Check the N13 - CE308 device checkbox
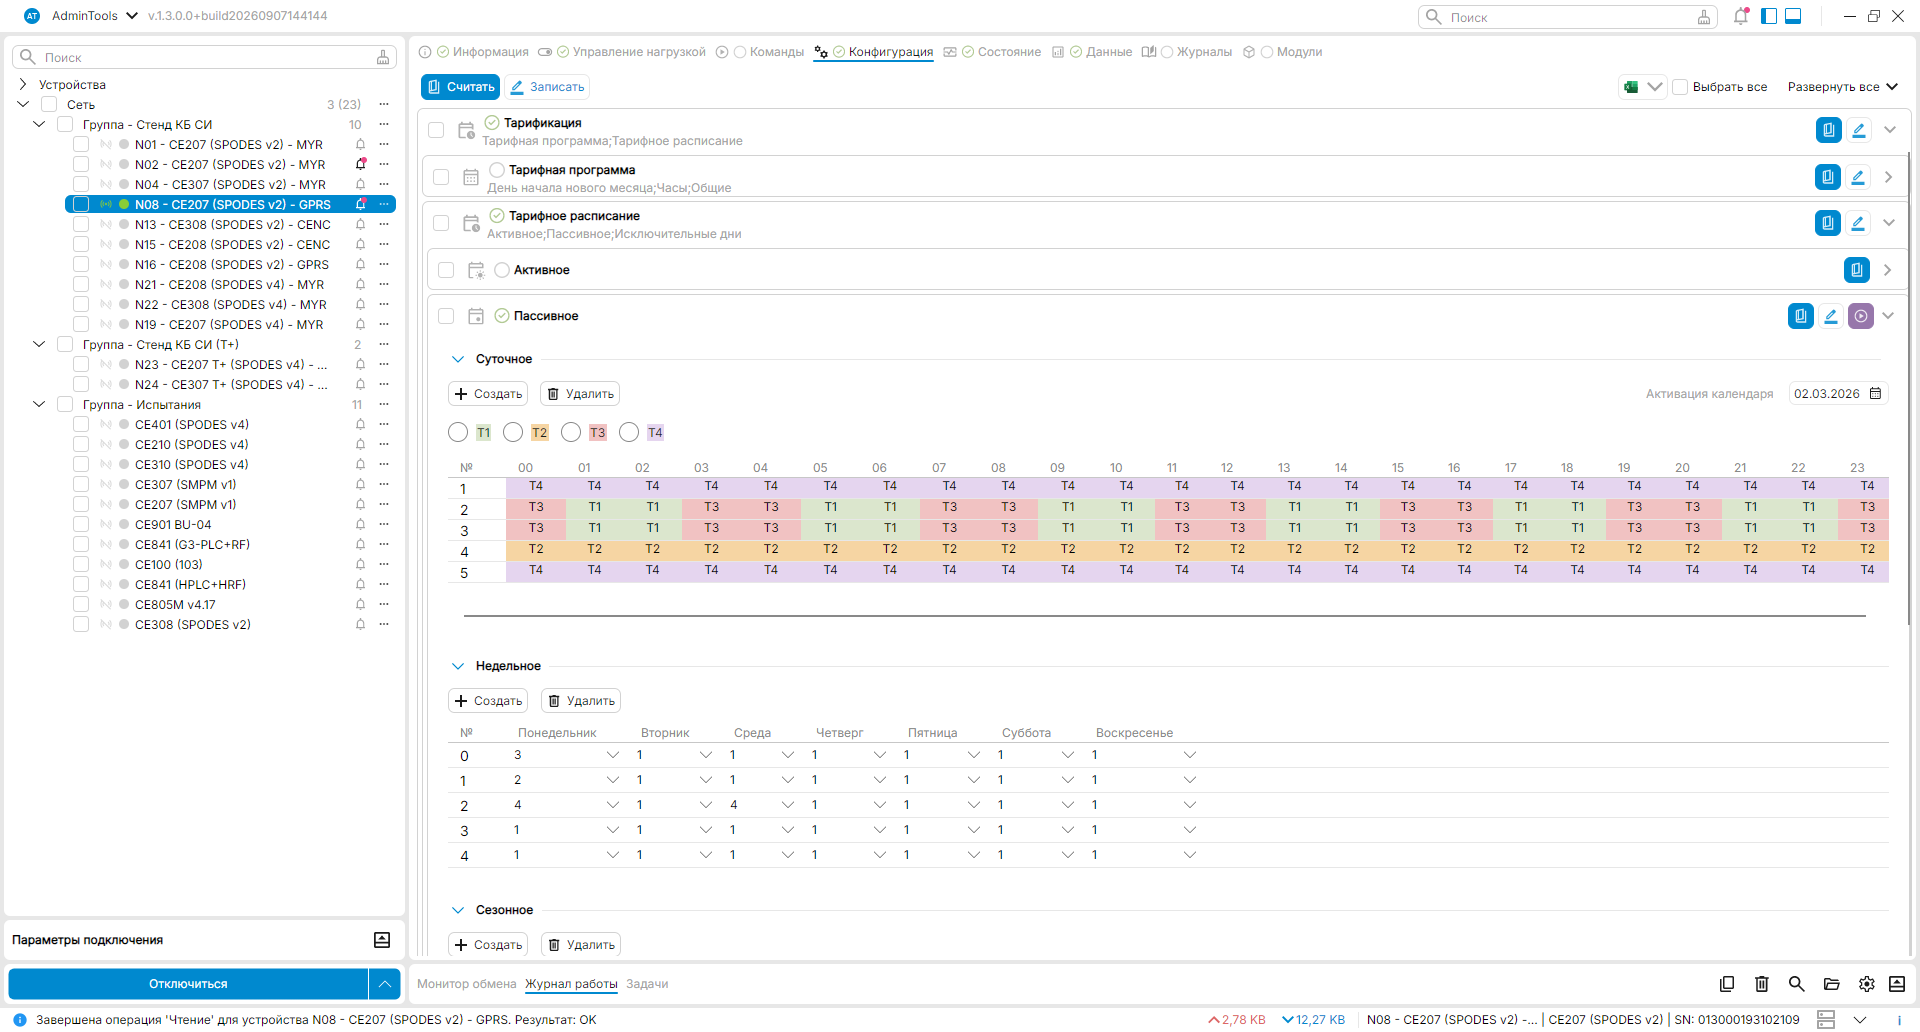This screenshot has width=1920, height=1032. click(x=81, y=224)
